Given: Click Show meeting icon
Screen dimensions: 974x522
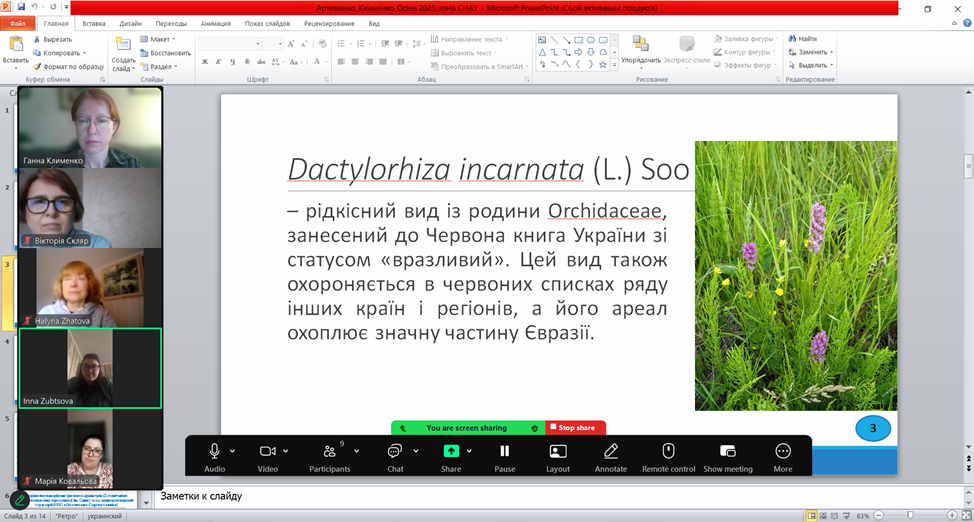Looking at the screenshot, I should (x=727, y=452).
